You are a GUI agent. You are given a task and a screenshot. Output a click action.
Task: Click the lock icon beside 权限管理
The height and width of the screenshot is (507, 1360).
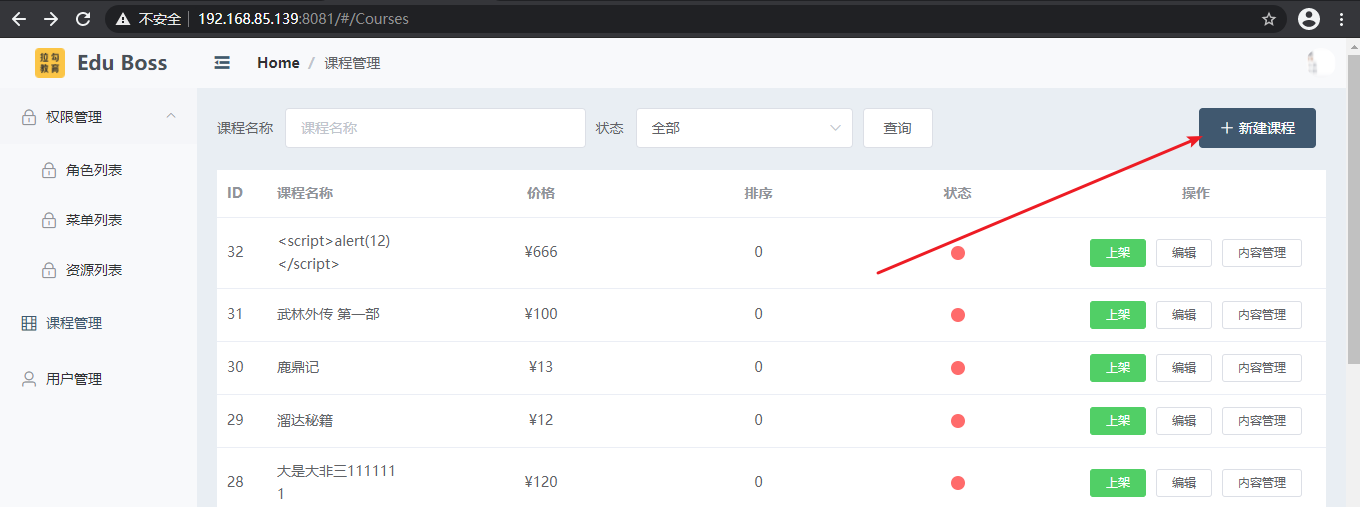(x=30, y=118)
